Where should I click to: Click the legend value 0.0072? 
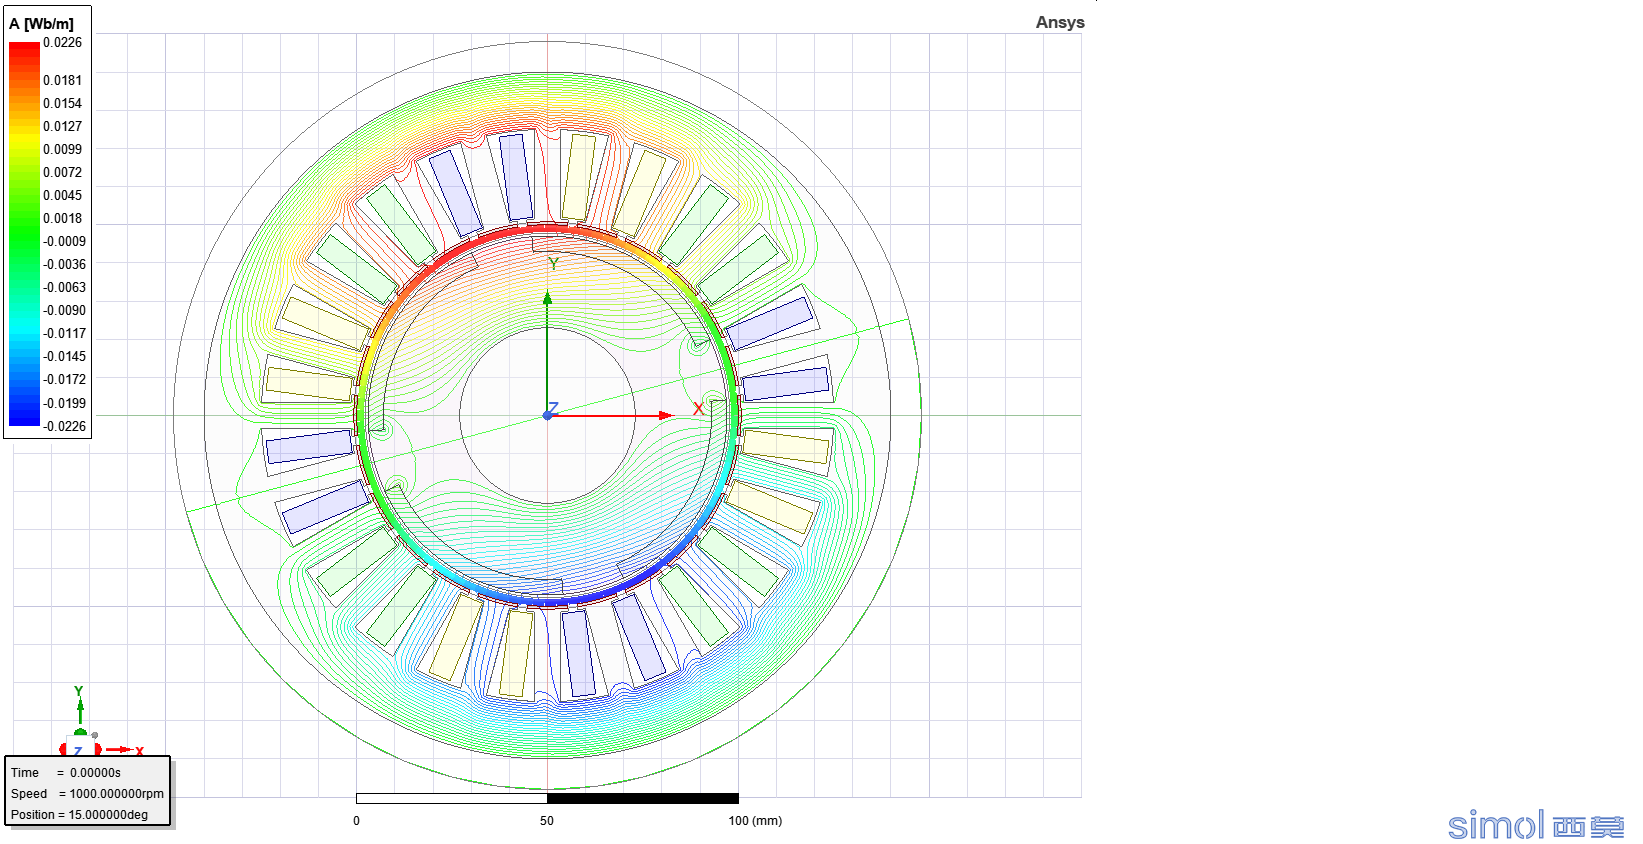pos(62,172)
